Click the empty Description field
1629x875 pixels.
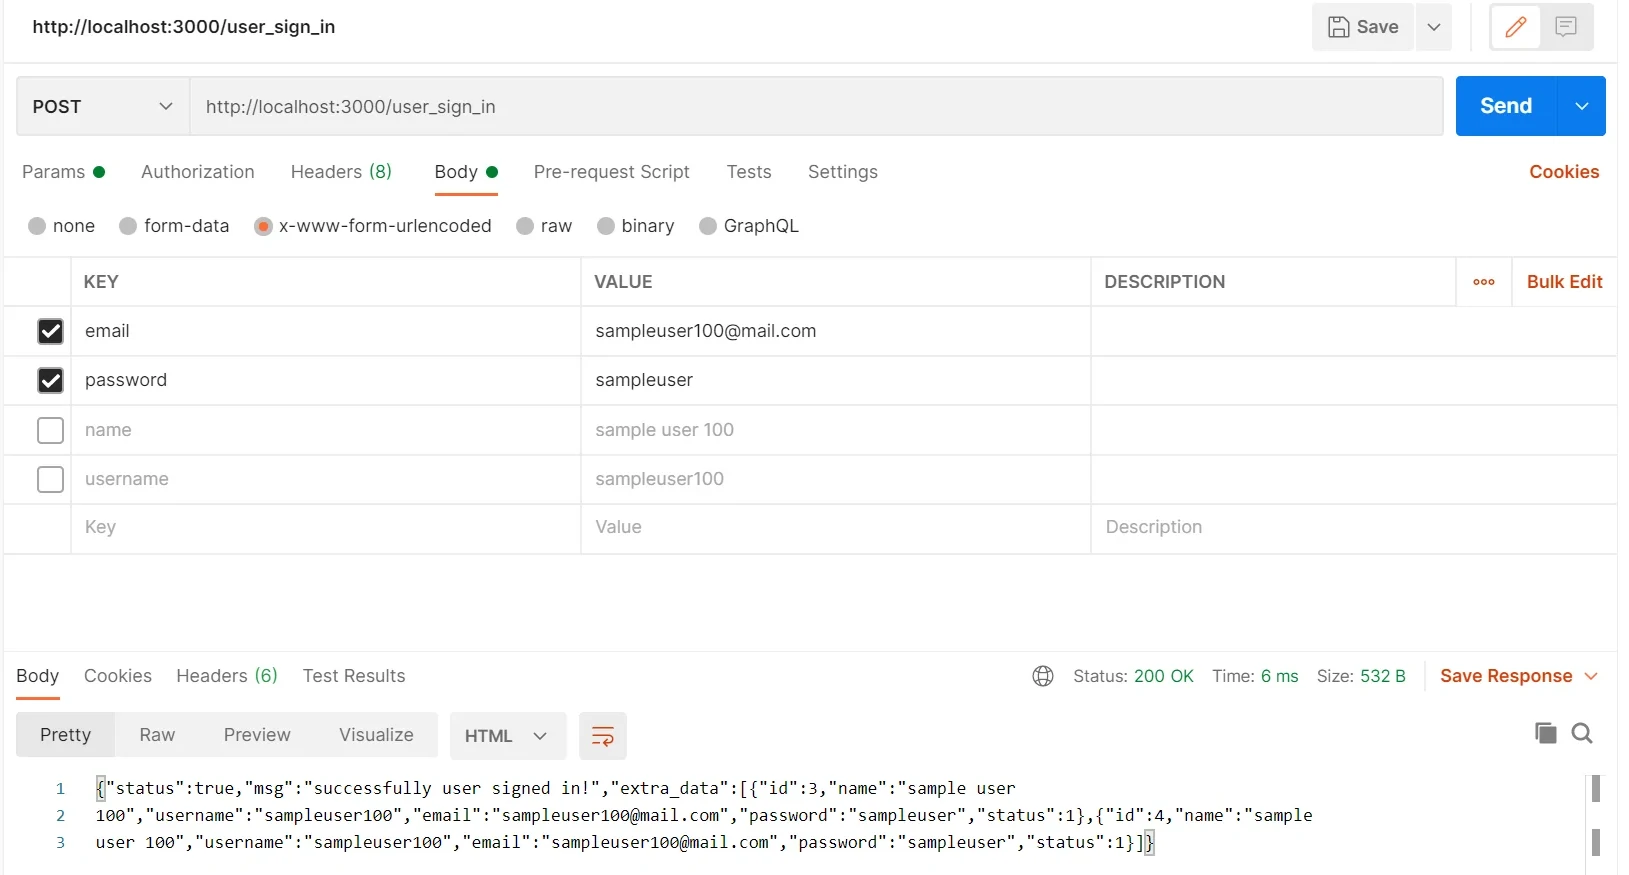pos(1354,528)
